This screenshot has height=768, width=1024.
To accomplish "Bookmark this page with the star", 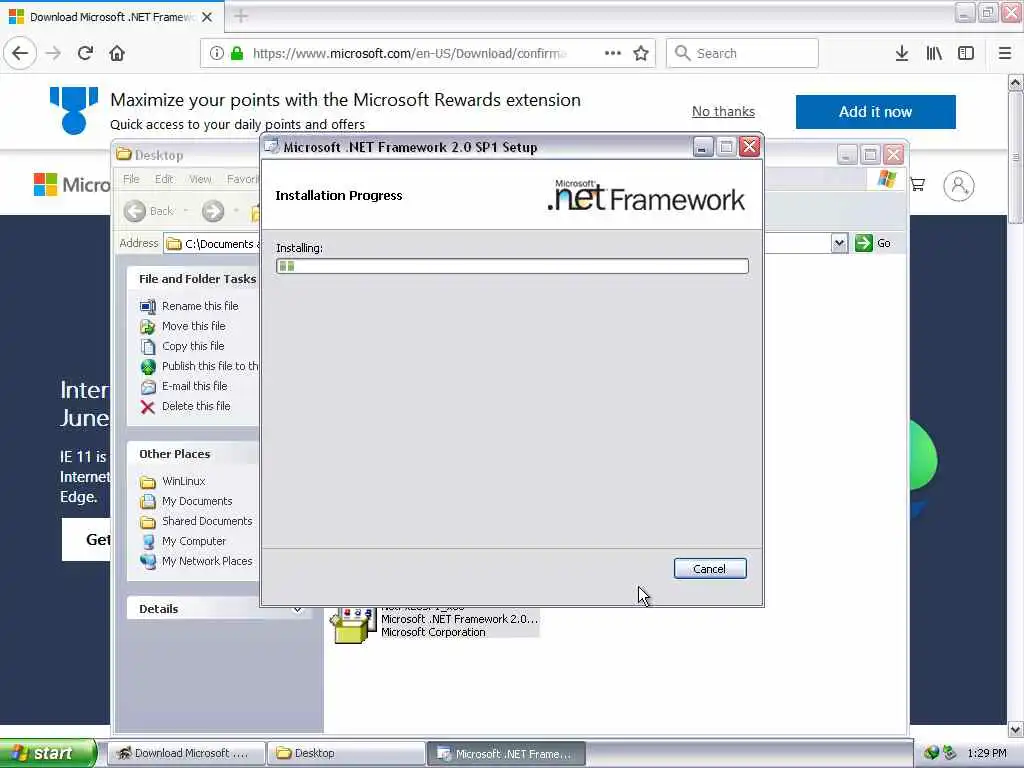I will click(x=641, y=53).
